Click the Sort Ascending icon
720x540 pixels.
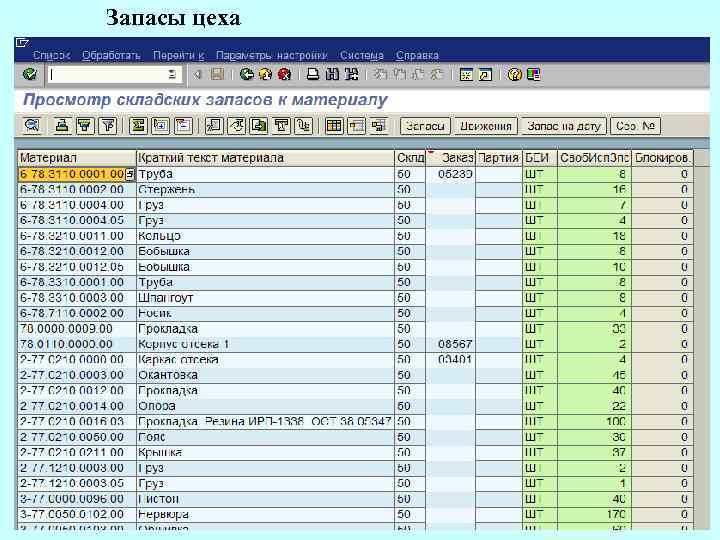[62, 125]
